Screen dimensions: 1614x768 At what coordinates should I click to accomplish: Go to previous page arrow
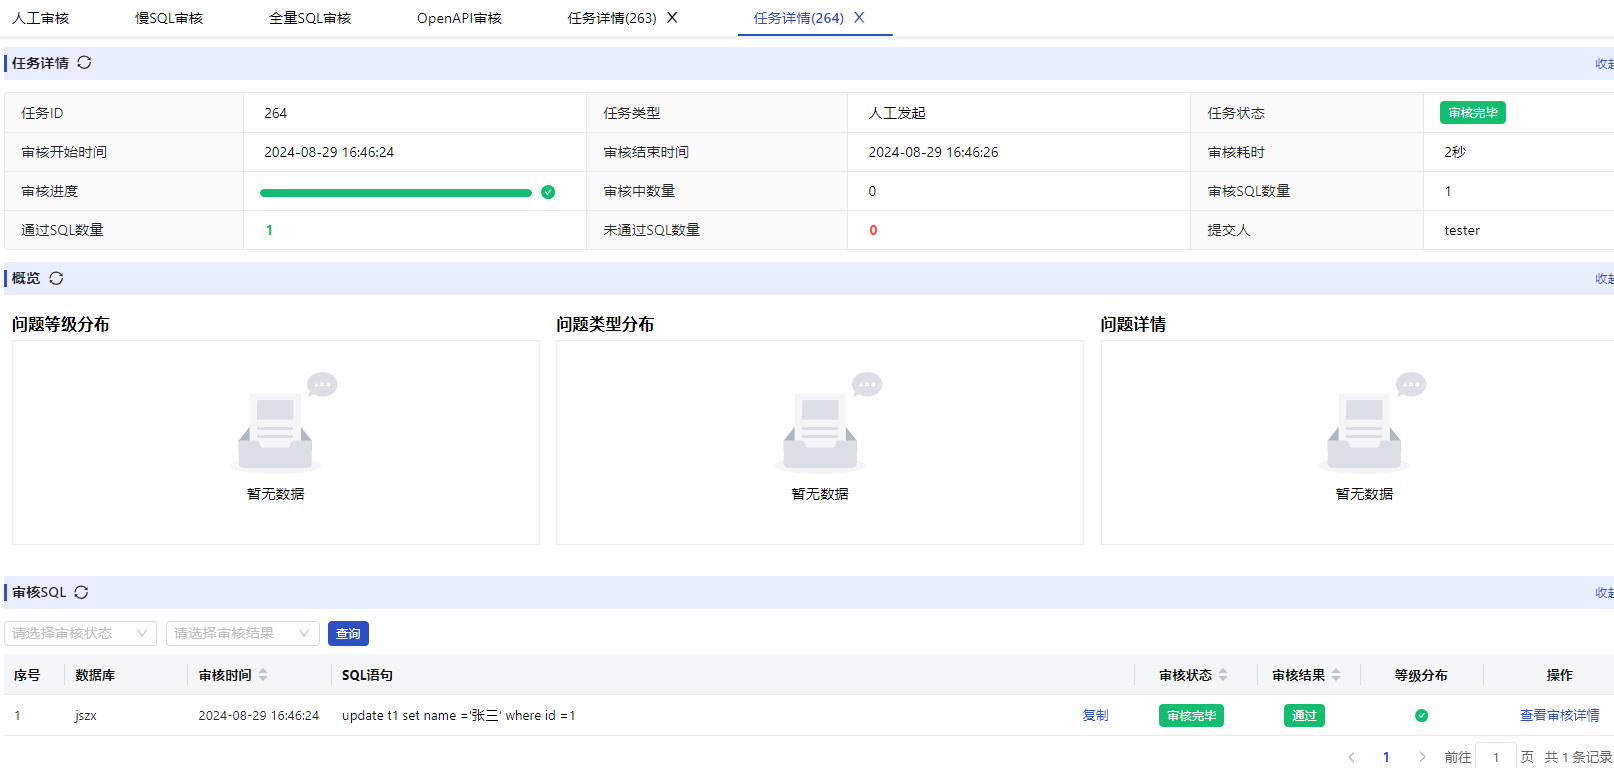[x=1351, y=757]
